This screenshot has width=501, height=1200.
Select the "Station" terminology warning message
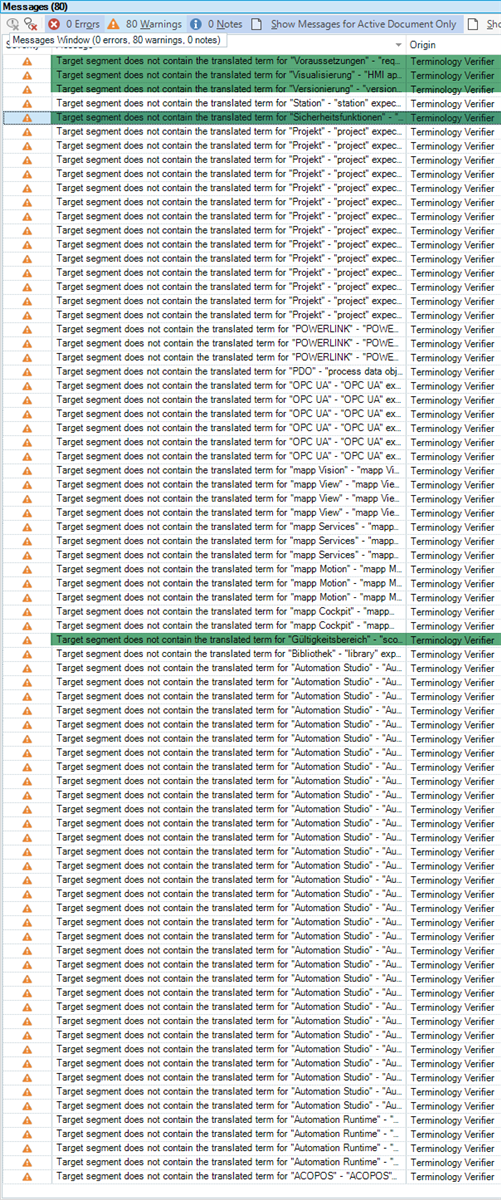(230, 103)
